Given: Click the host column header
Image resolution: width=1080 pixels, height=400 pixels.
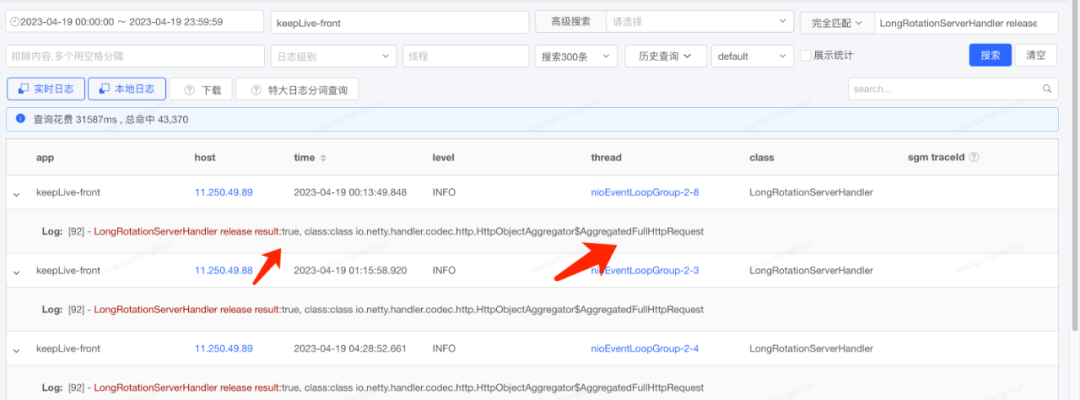Looking at the screenshot, I should click(x=205, y=158).
